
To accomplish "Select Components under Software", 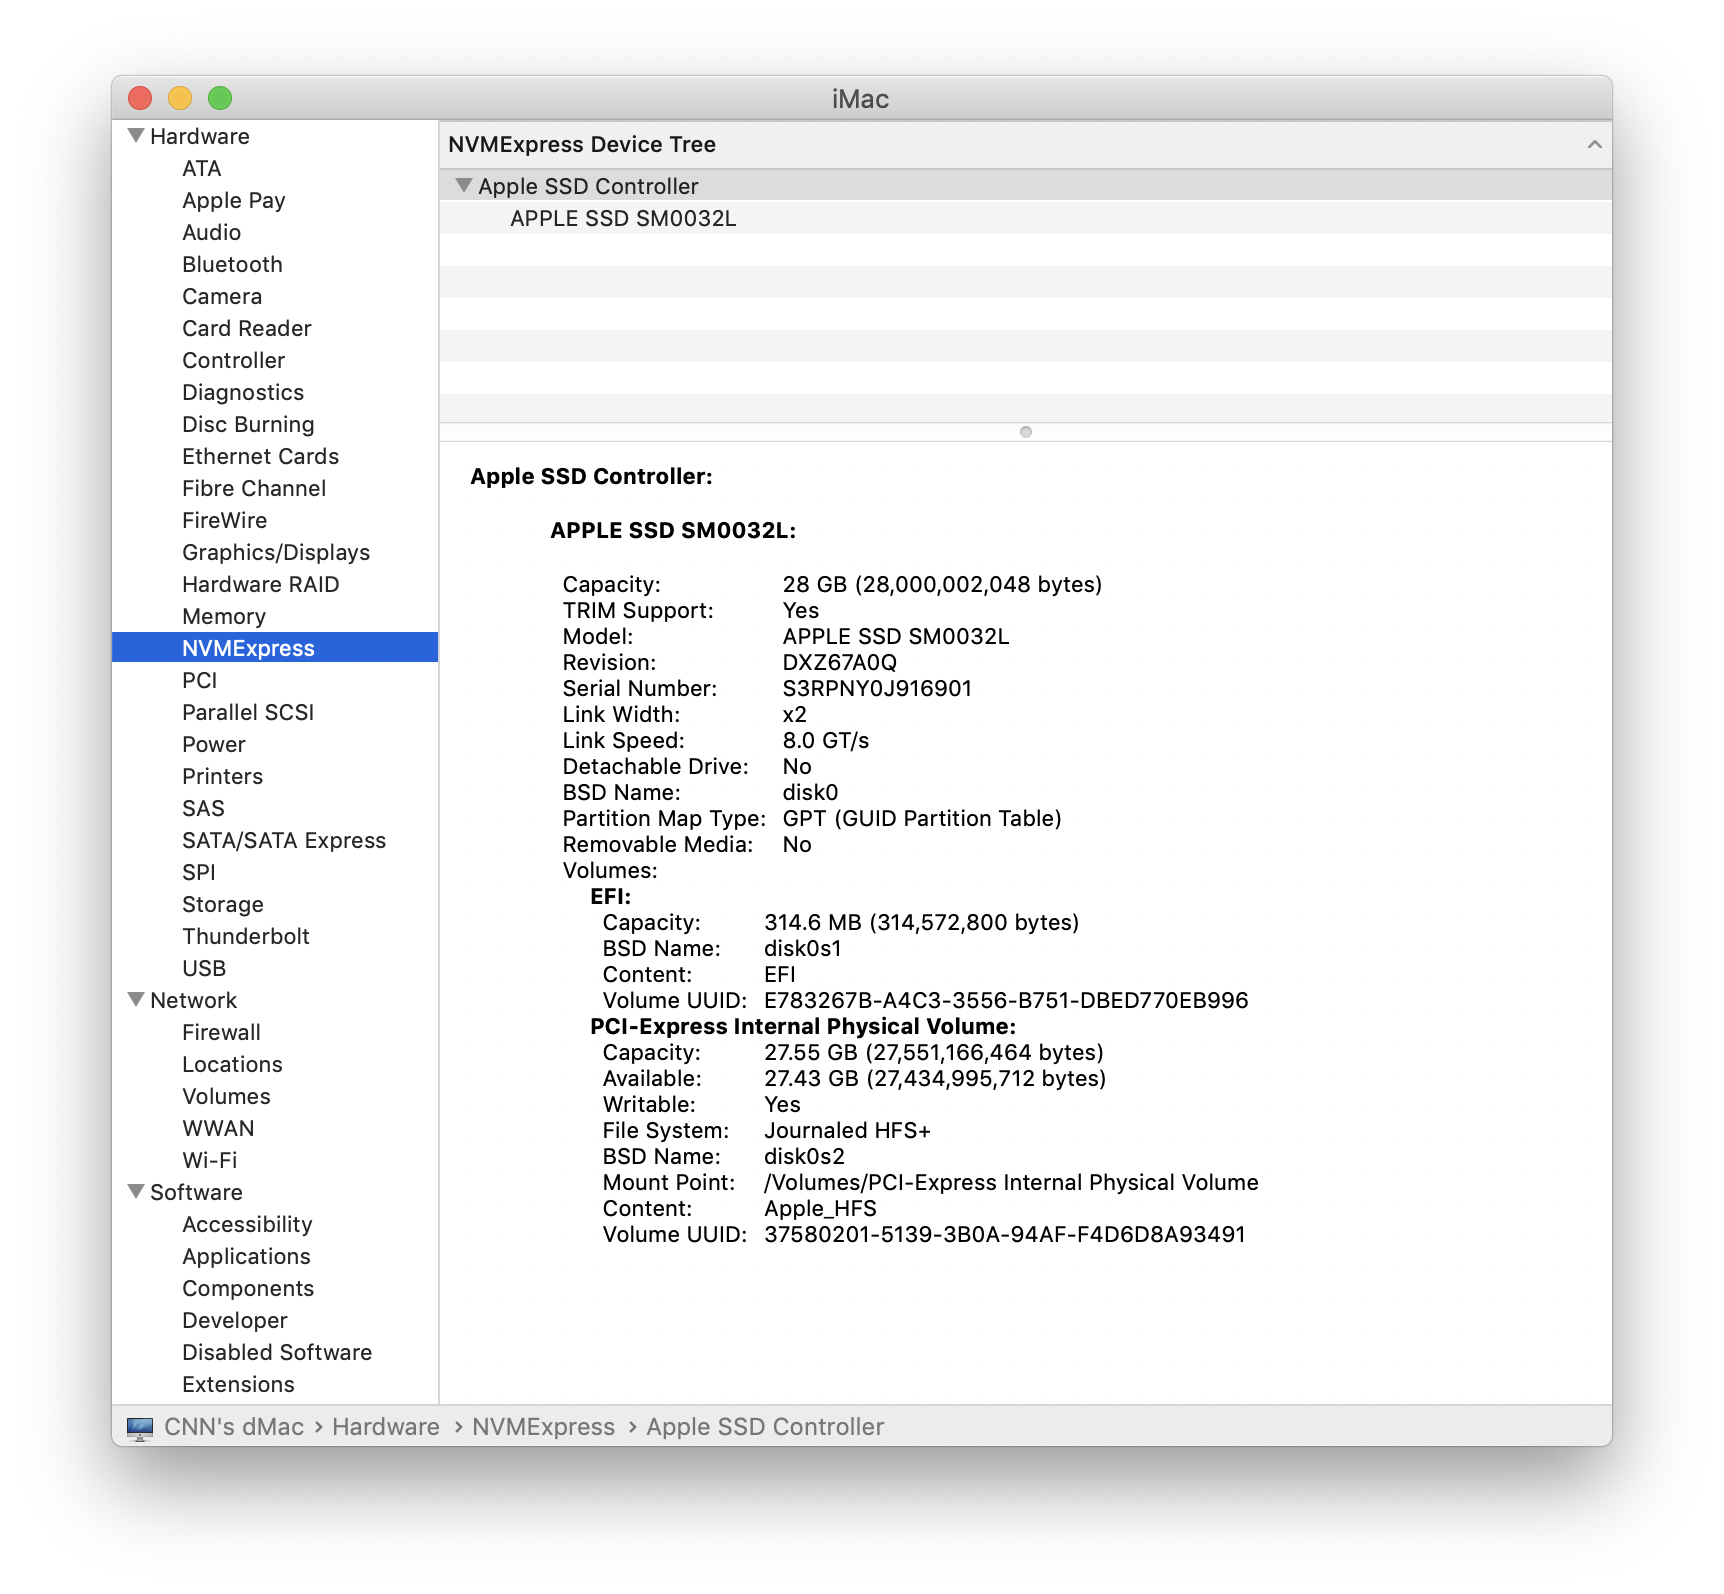I will pyautogui.click(x=247, y=1288).
